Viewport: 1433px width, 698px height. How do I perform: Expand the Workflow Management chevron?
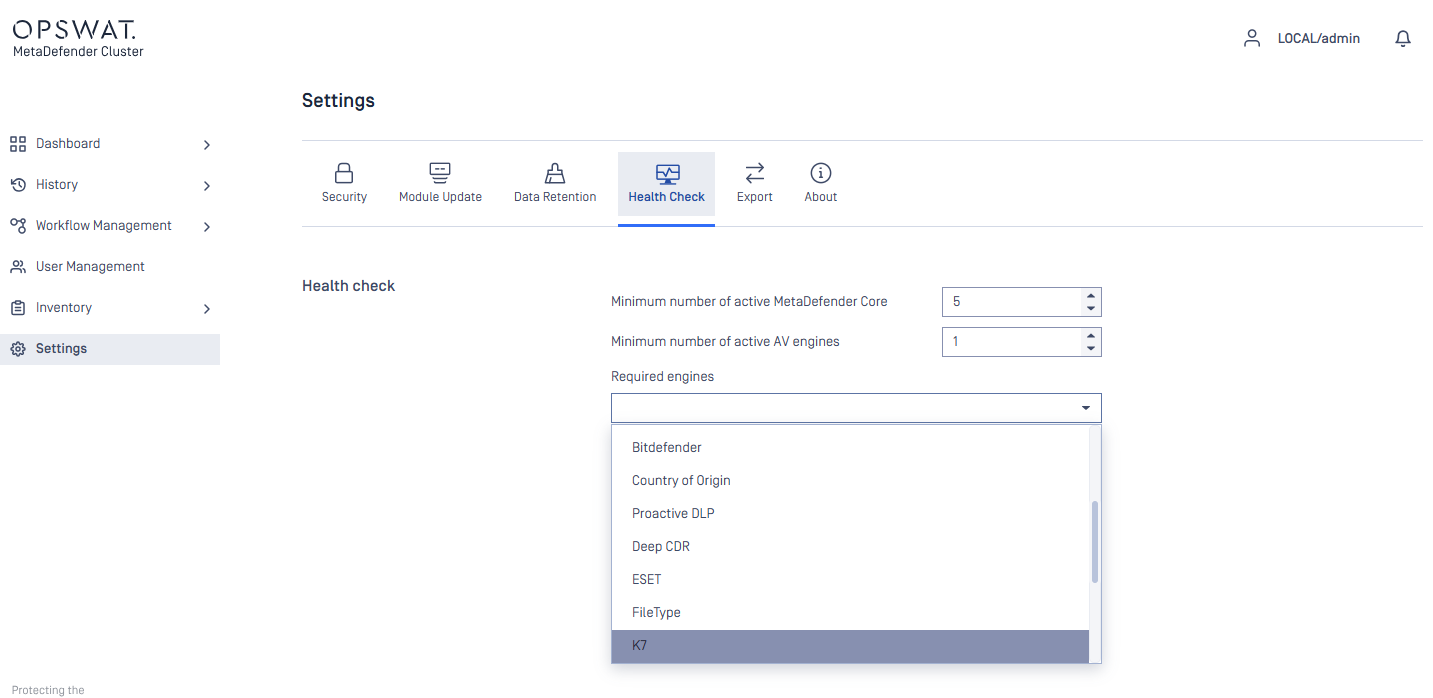coord(207,227)
